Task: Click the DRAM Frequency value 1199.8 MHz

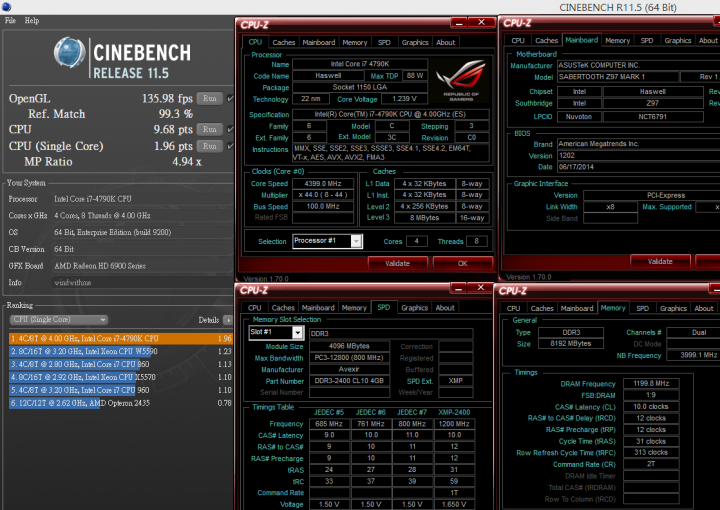Action: click(x=651, y=383)
